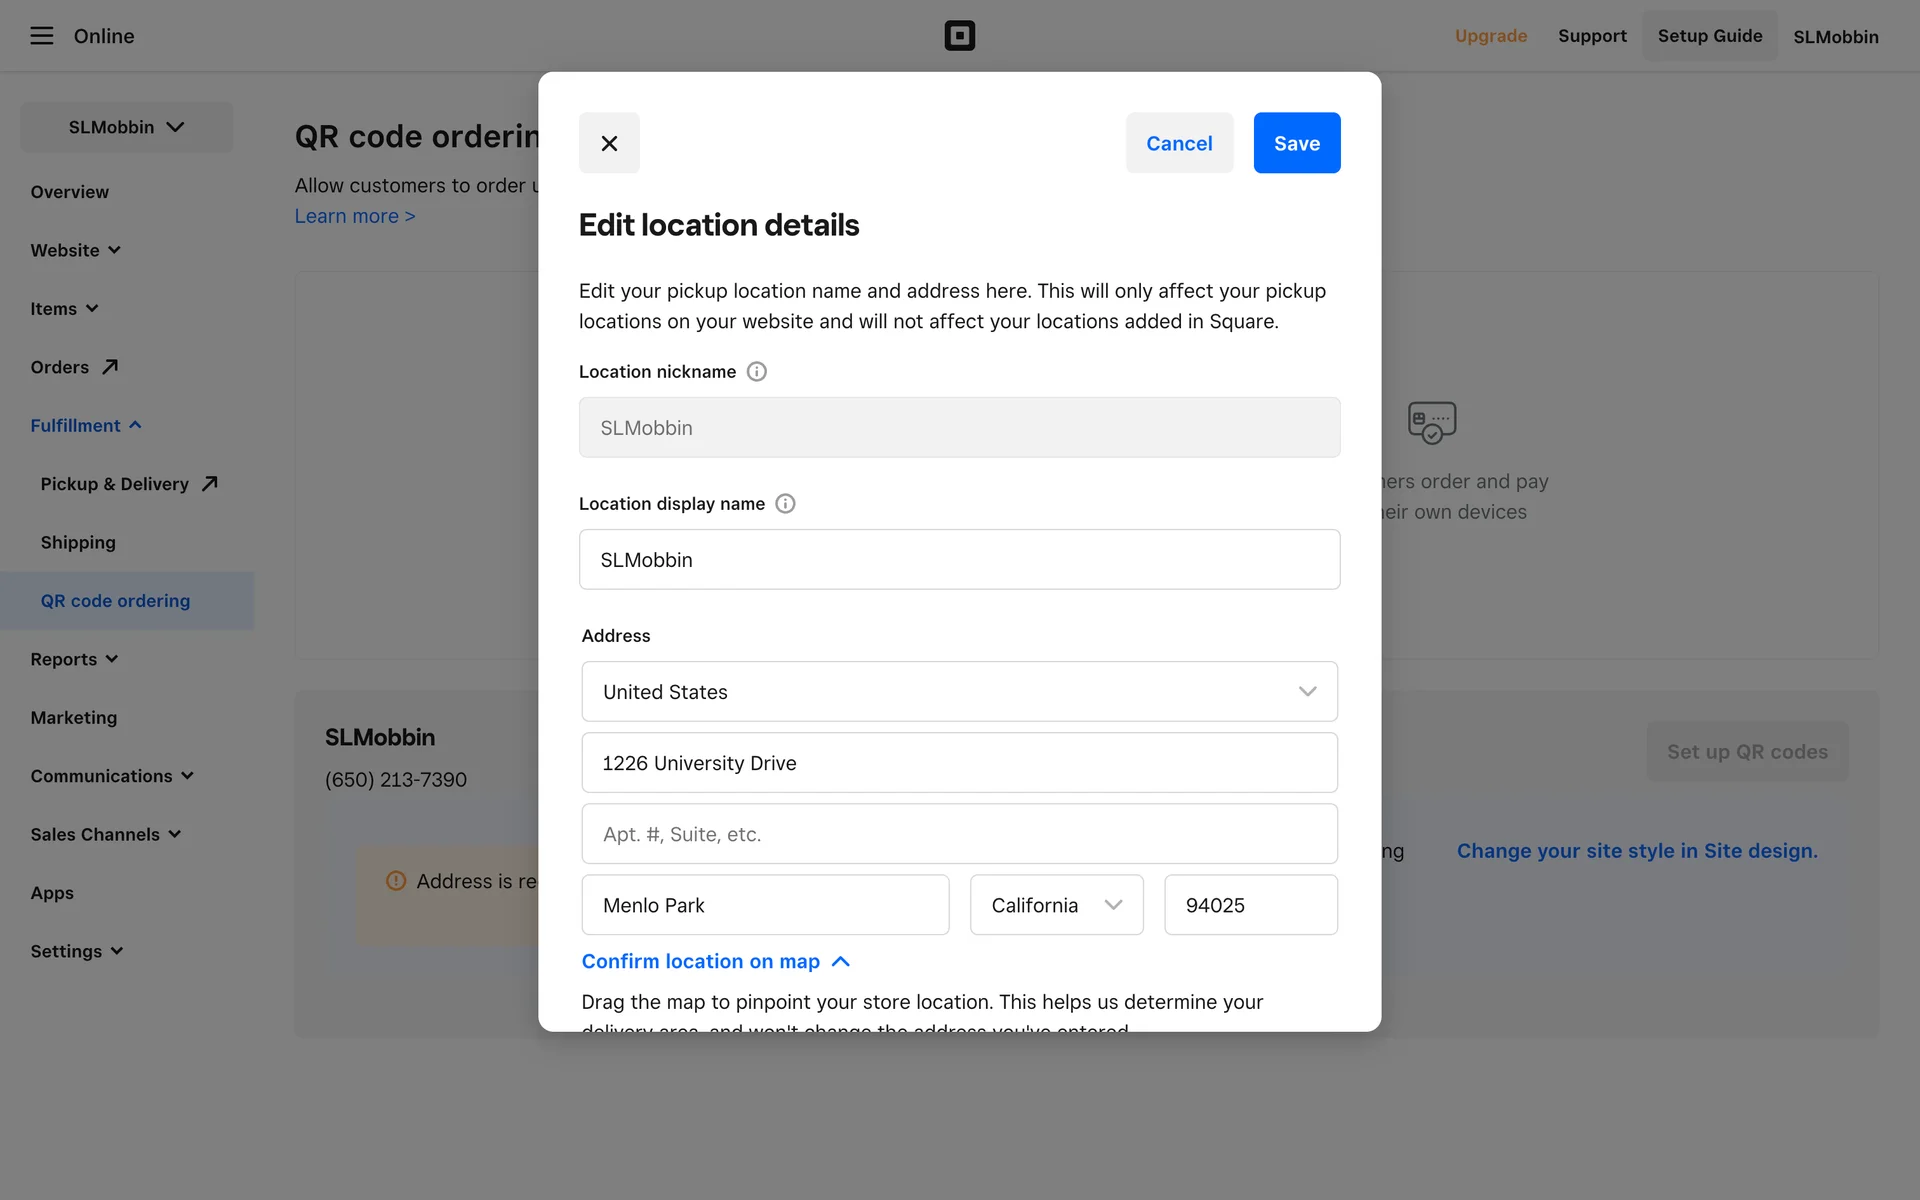Viewport: 1920px width, 1200px height.
Task: Expand the SLMobbin site selector
Action: coord(127,127)
